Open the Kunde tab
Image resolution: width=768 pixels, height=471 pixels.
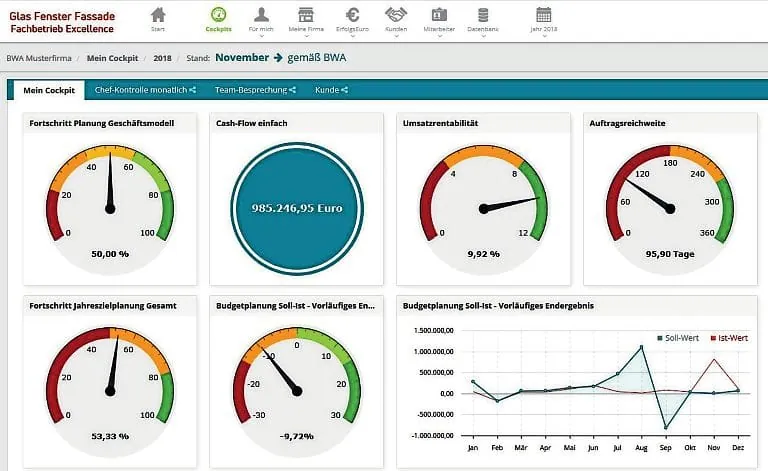tap(331, 90)
